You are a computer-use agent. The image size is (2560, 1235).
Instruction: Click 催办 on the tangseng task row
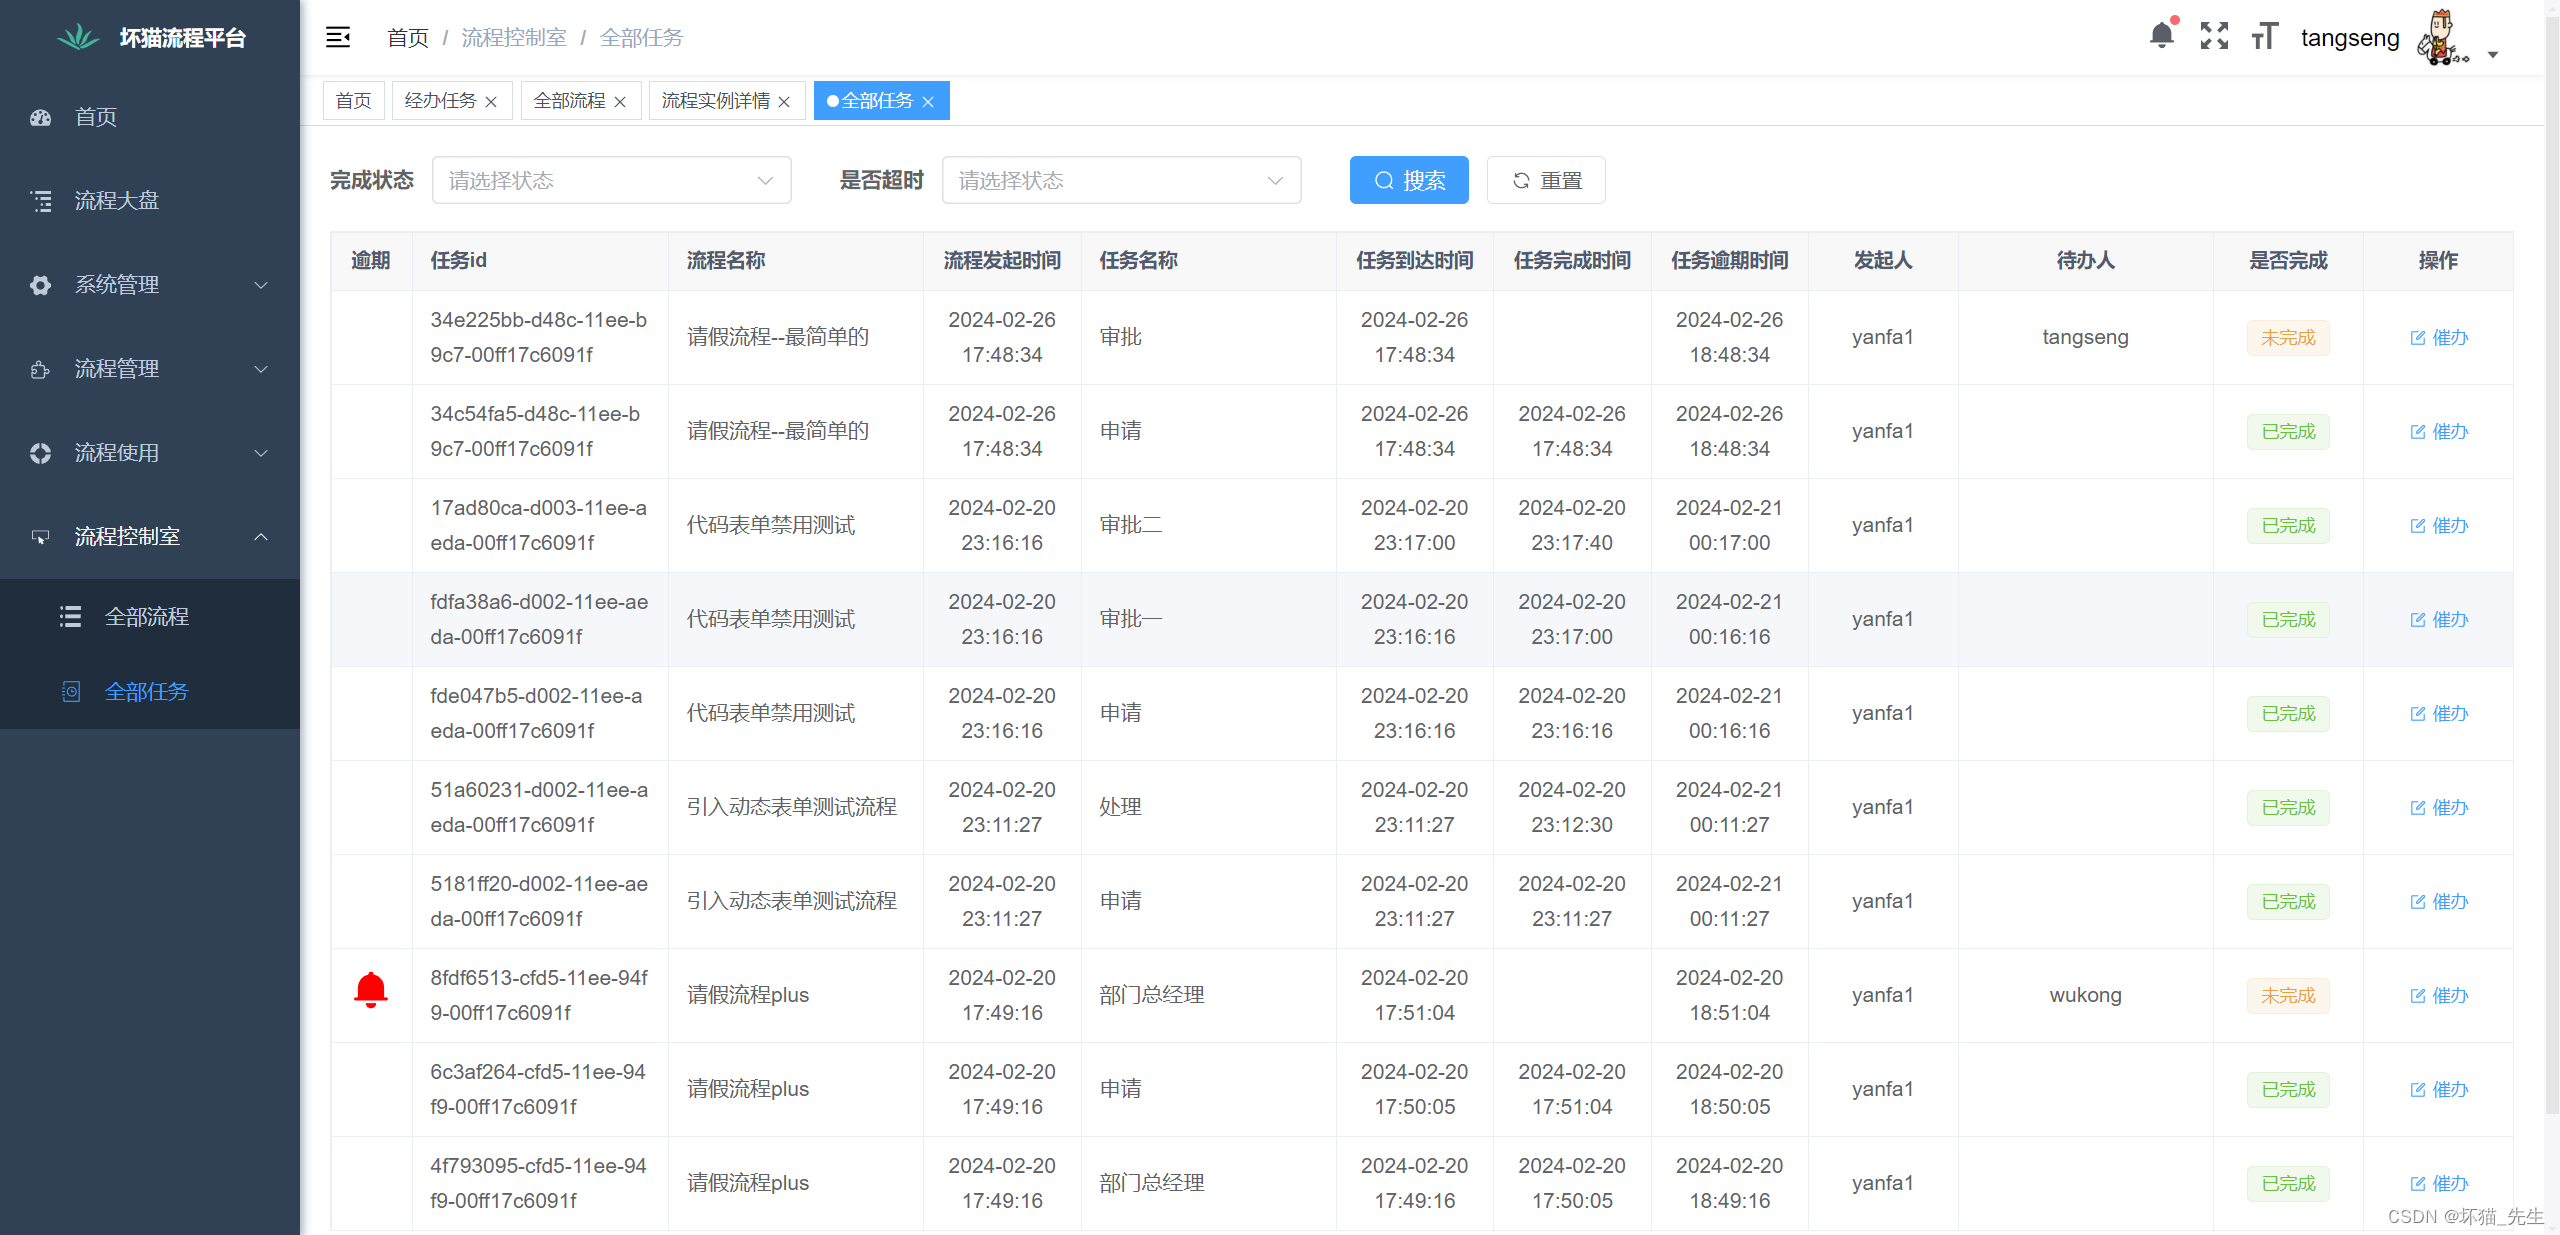coord(2439,337)
